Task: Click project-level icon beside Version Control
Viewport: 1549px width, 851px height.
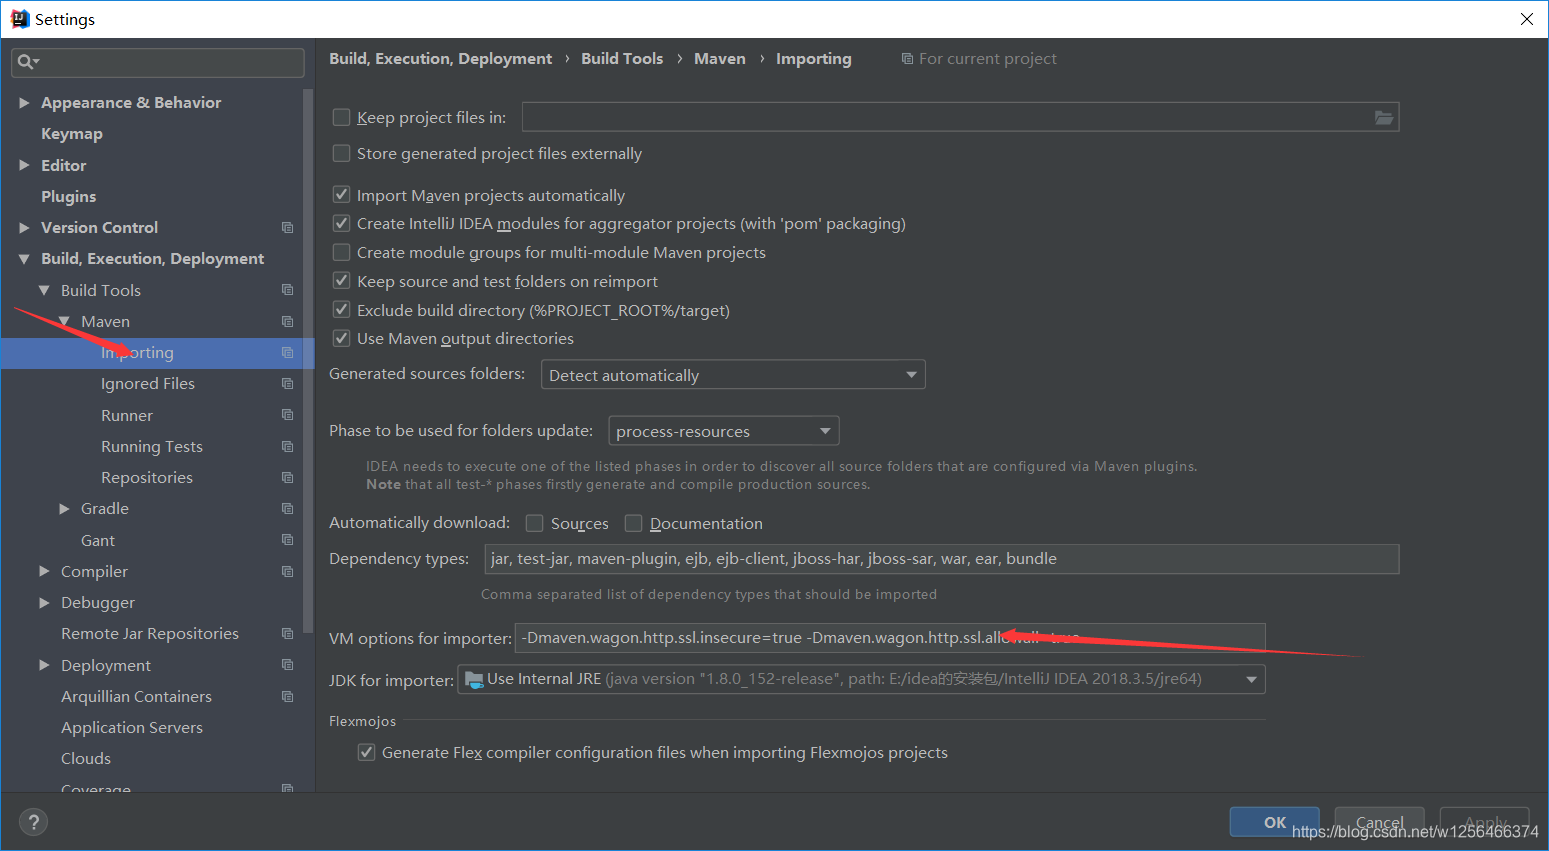Action: [x=287, y=227]
